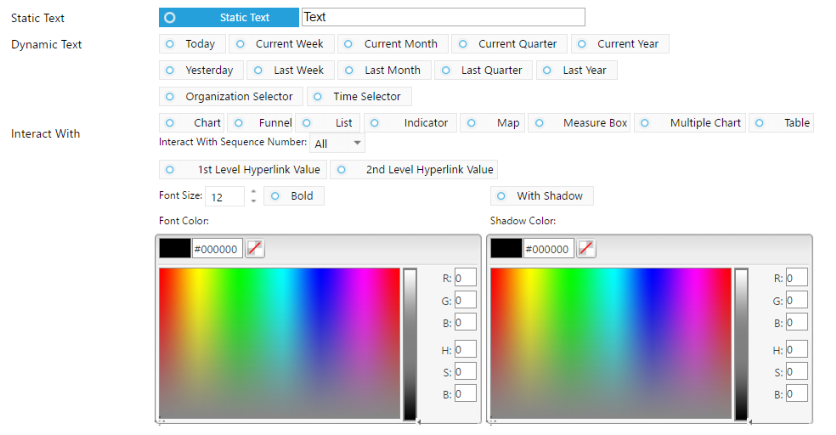Screen dimensions: 836x435
Task: Decrease font size with down arrow
Action: tap(253, 201)
